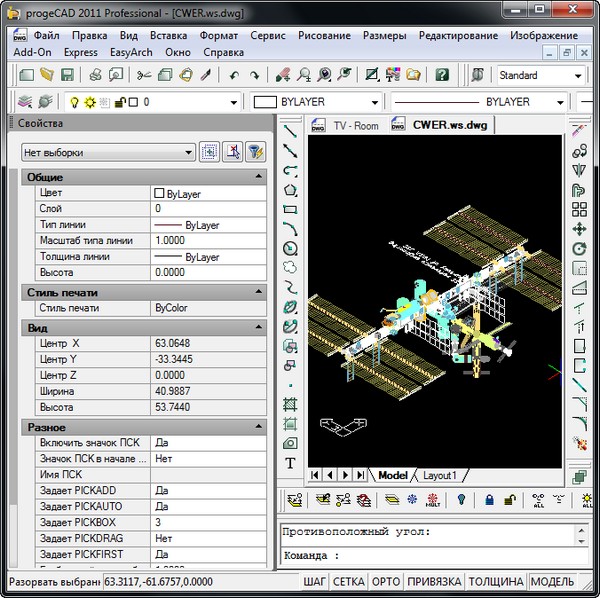Open the Standard text style dropdown

tap(578, 75)
